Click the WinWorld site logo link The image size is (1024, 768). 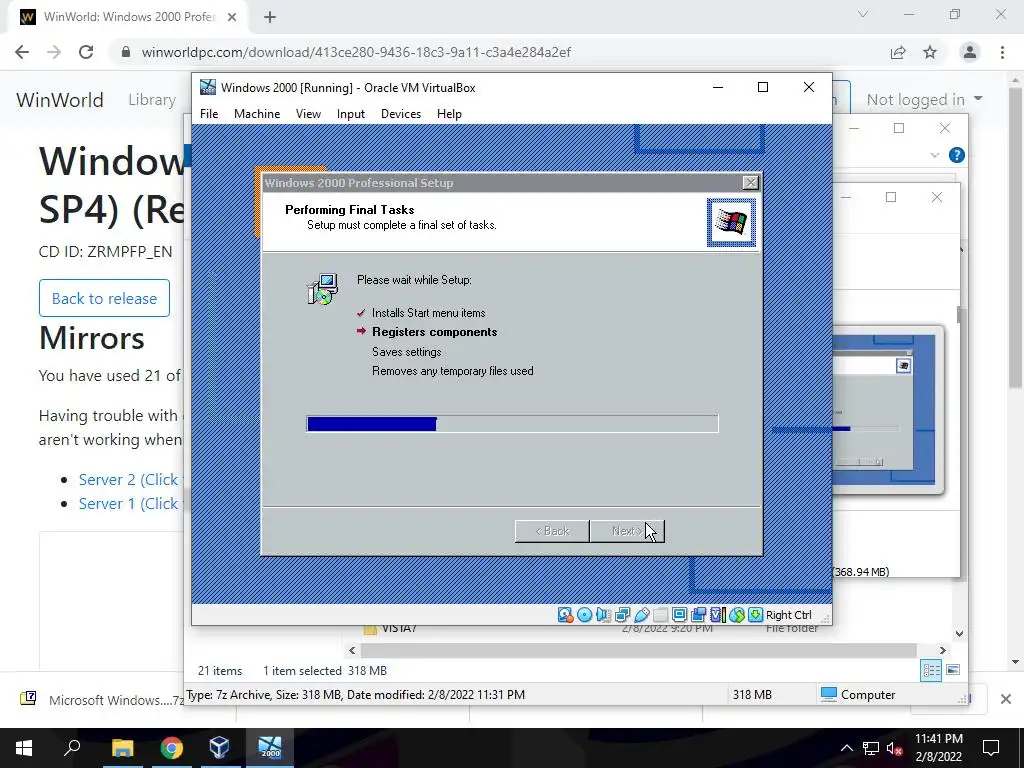(x=60, y=99)
